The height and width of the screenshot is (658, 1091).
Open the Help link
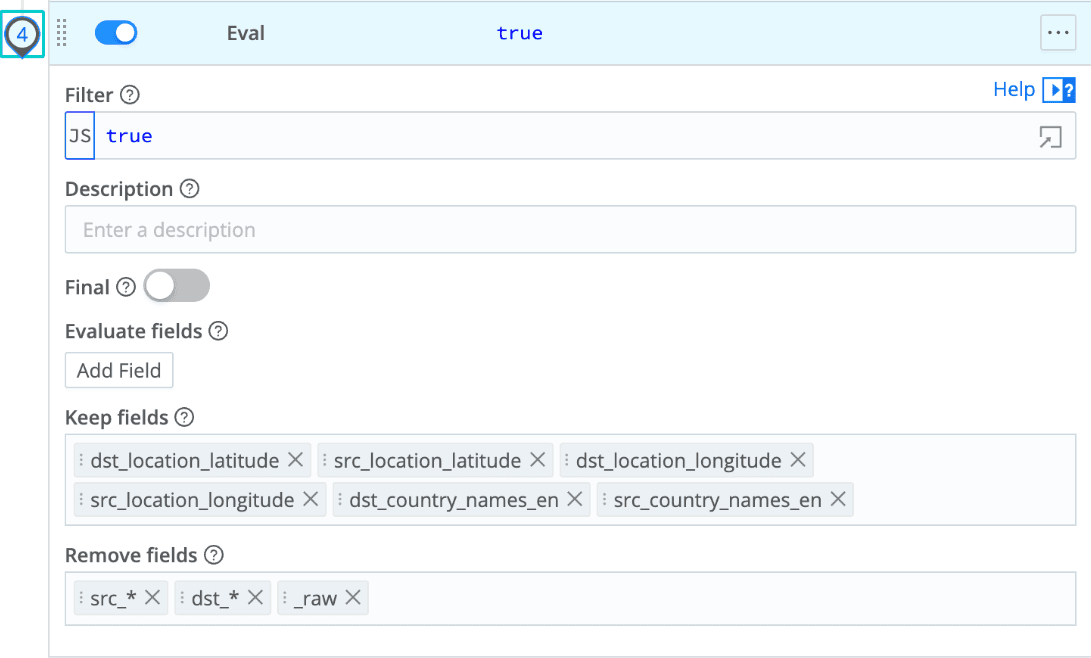coord(1014,89)
